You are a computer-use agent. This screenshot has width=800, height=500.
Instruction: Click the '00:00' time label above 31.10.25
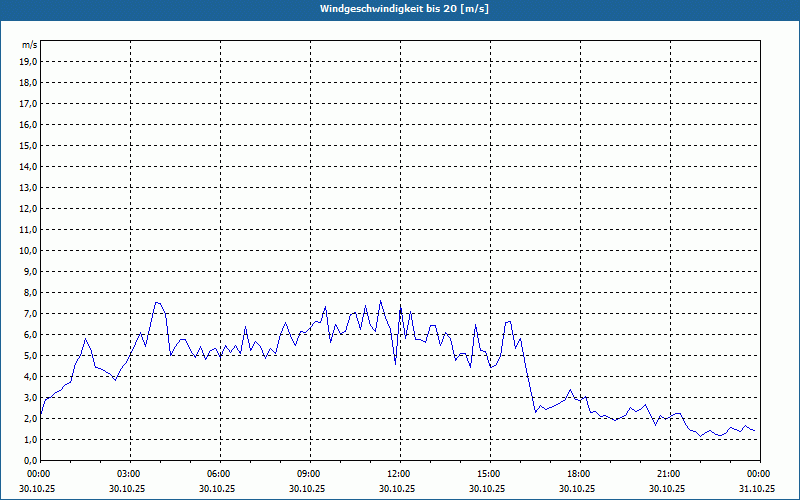(x=758, y=474)
